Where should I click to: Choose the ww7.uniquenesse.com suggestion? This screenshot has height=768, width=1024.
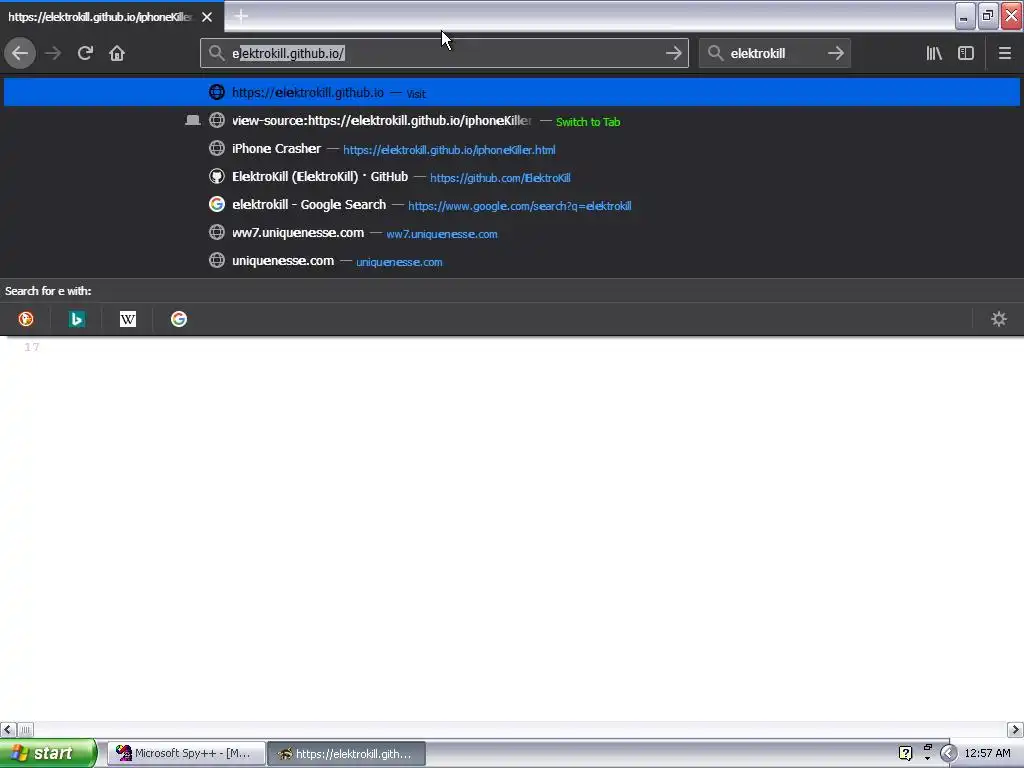pos(512,232)
